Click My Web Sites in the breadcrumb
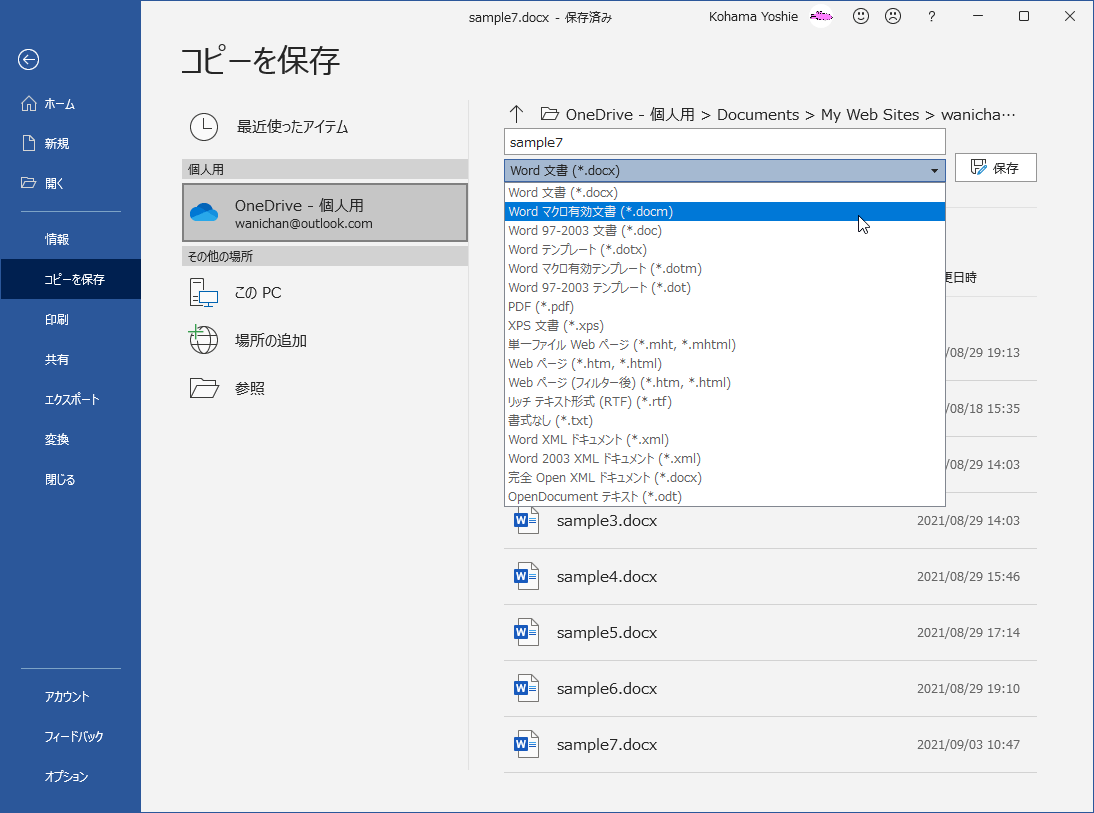Screen dimensions: 1094x813 [x=869, y=114]
